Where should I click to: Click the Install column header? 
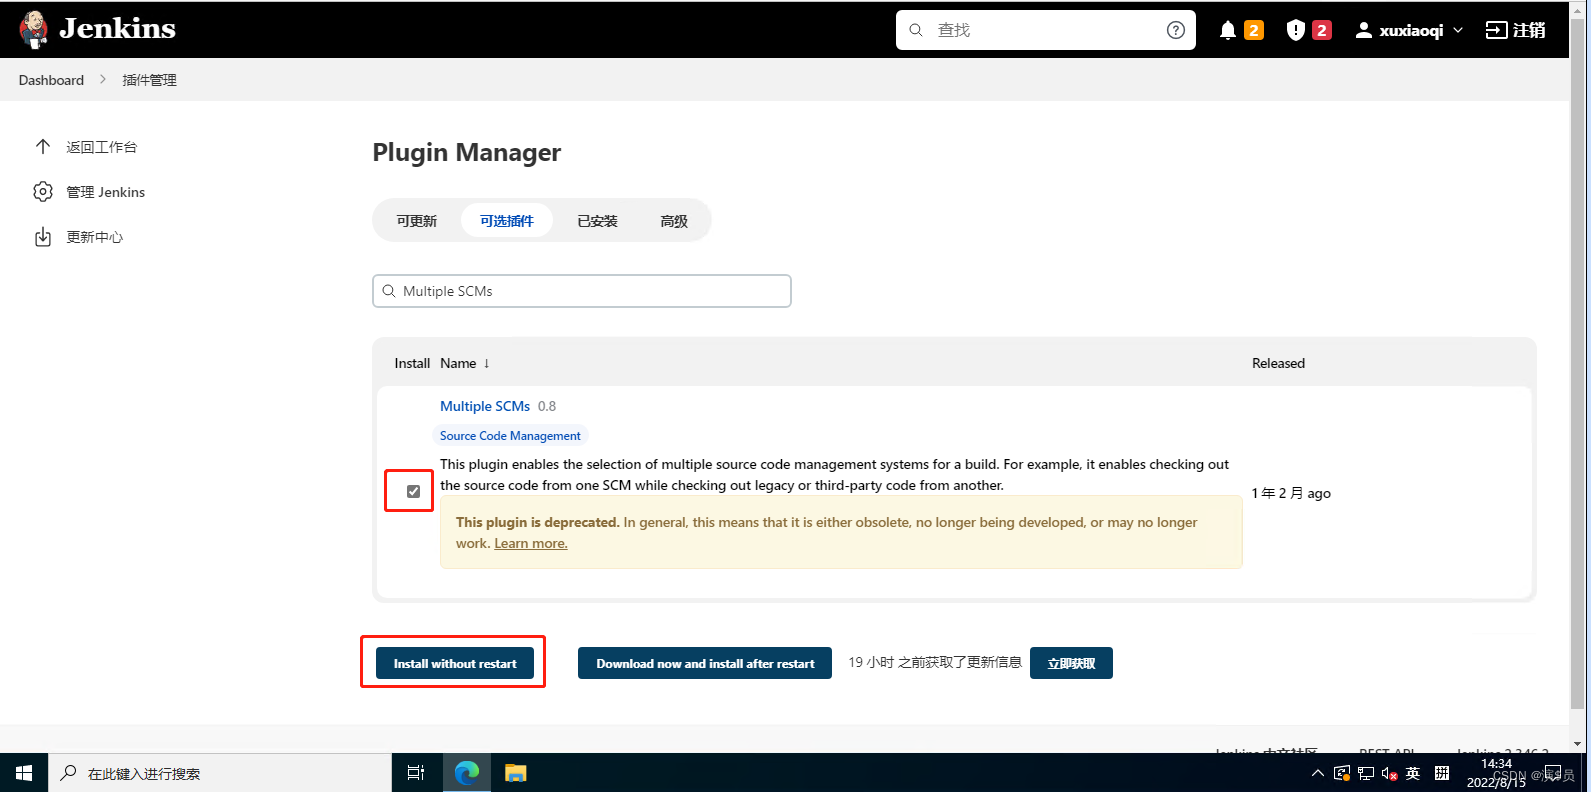point(412,363)
